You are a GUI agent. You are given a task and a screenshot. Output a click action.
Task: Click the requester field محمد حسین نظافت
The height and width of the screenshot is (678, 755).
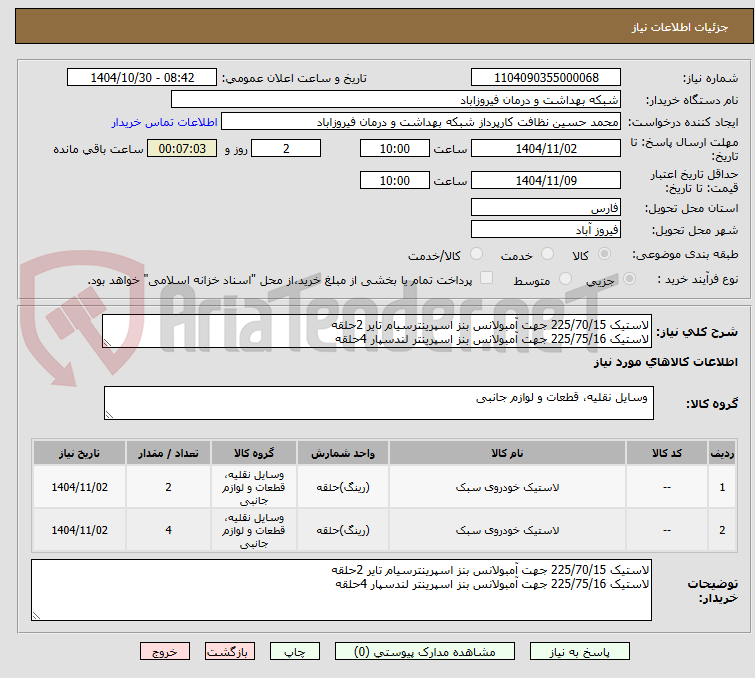click(421, 122)
